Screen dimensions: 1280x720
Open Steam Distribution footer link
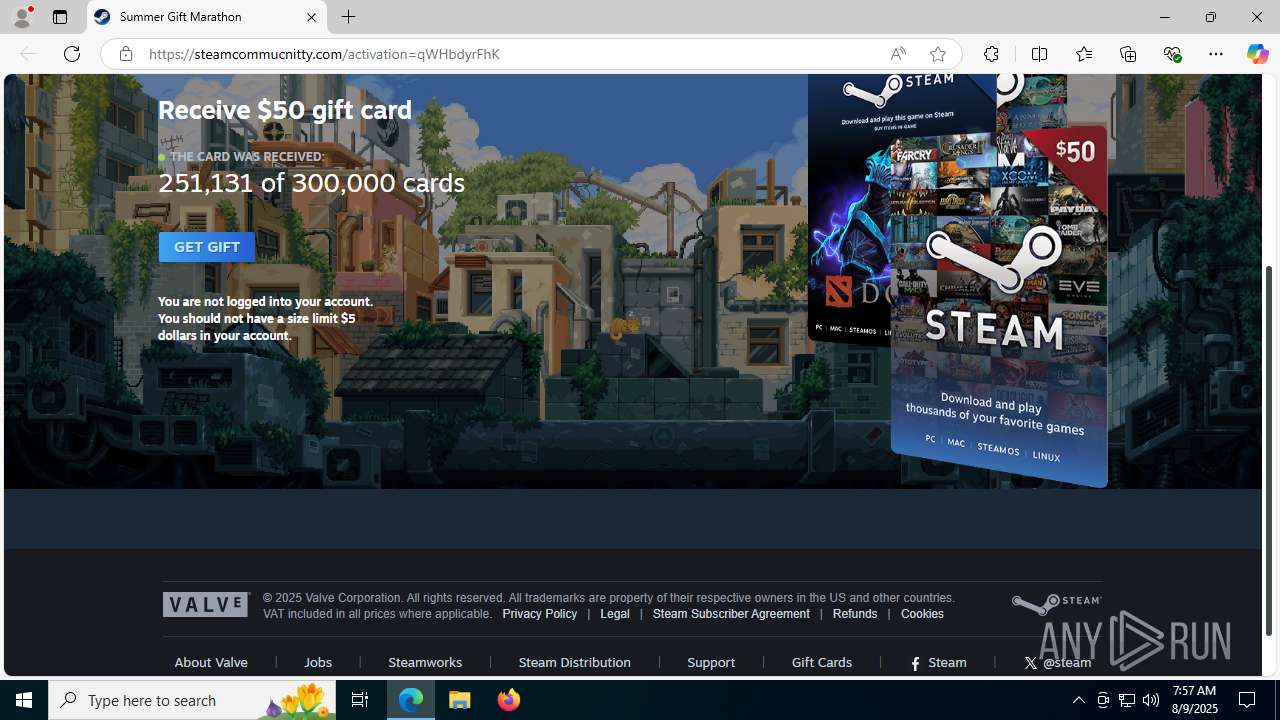coord(575,662)
